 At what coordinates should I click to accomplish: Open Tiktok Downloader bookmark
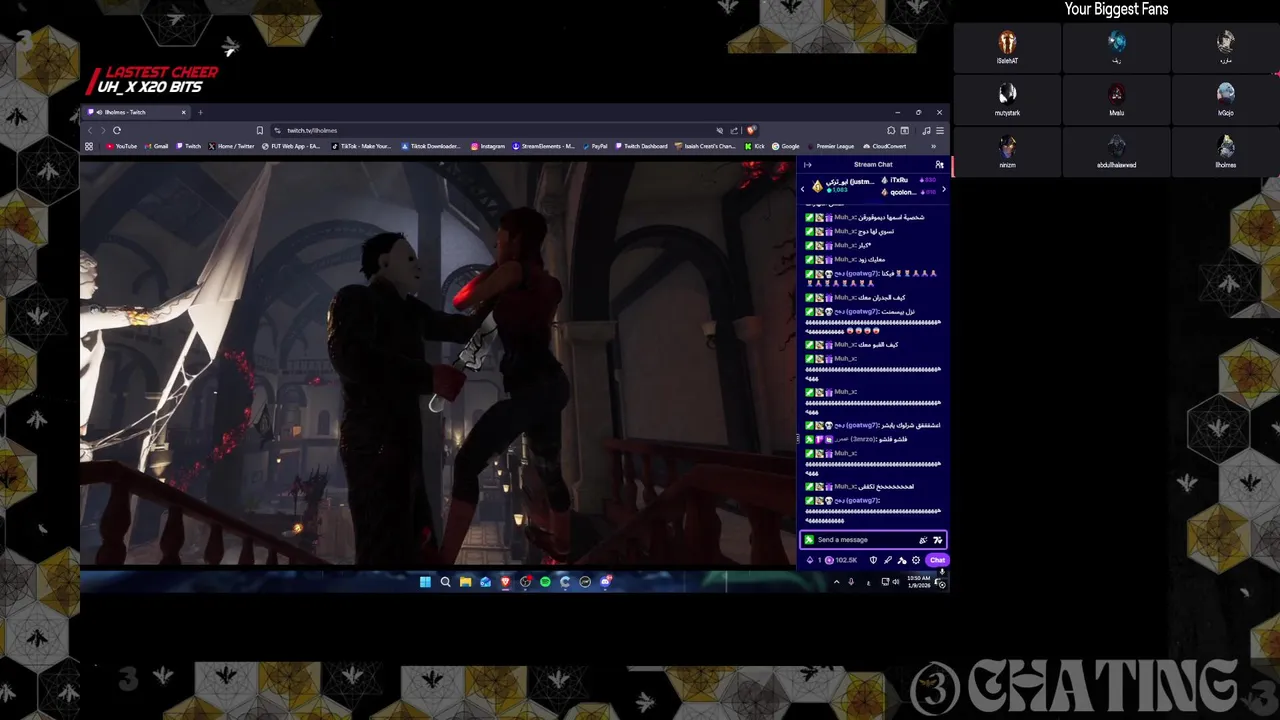(x=431, y=146)
